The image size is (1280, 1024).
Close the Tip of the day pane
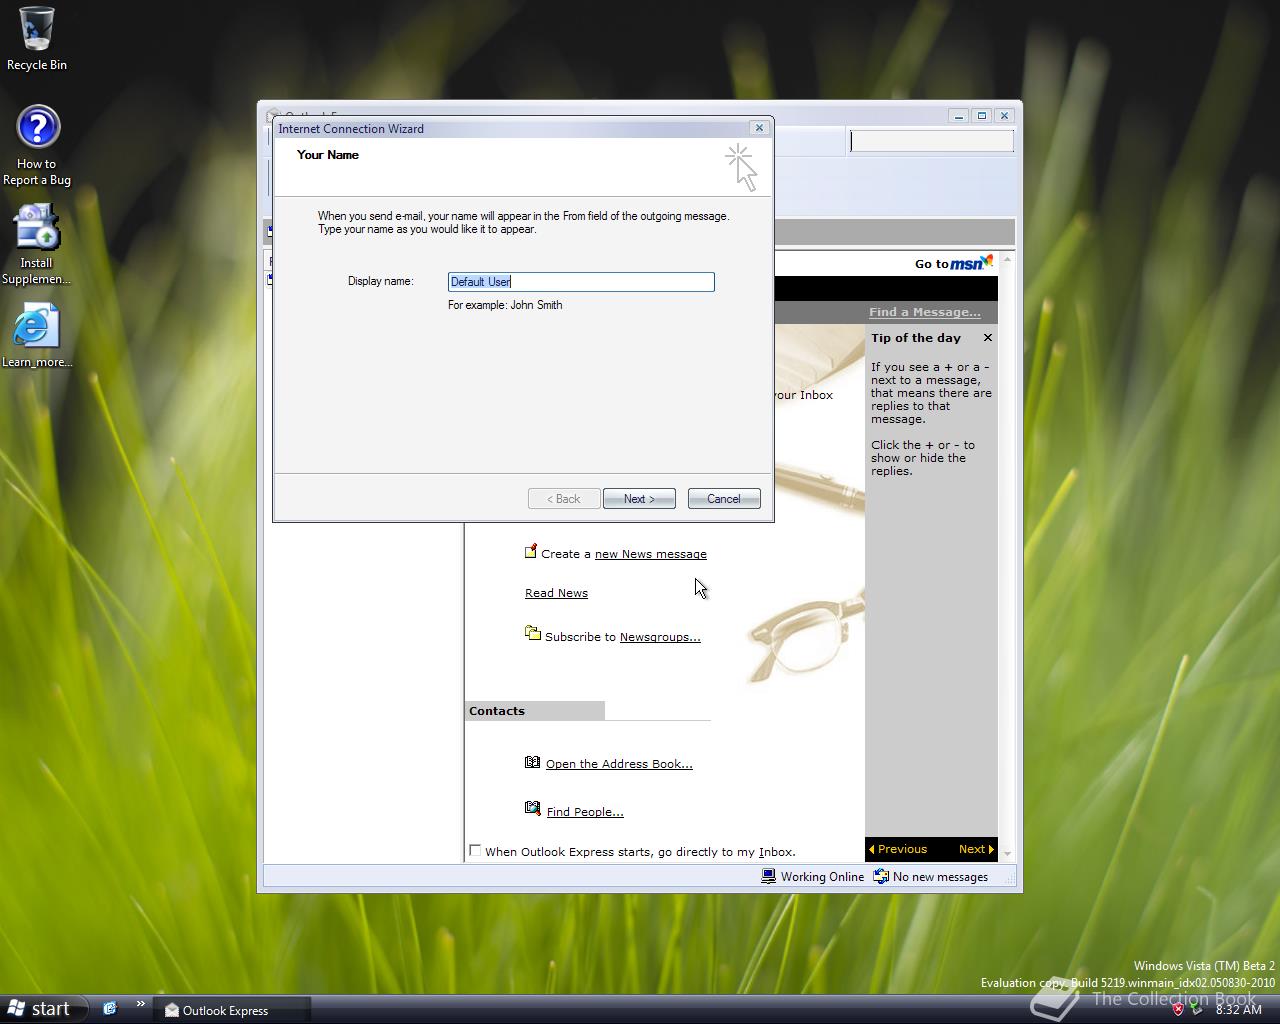988,338
